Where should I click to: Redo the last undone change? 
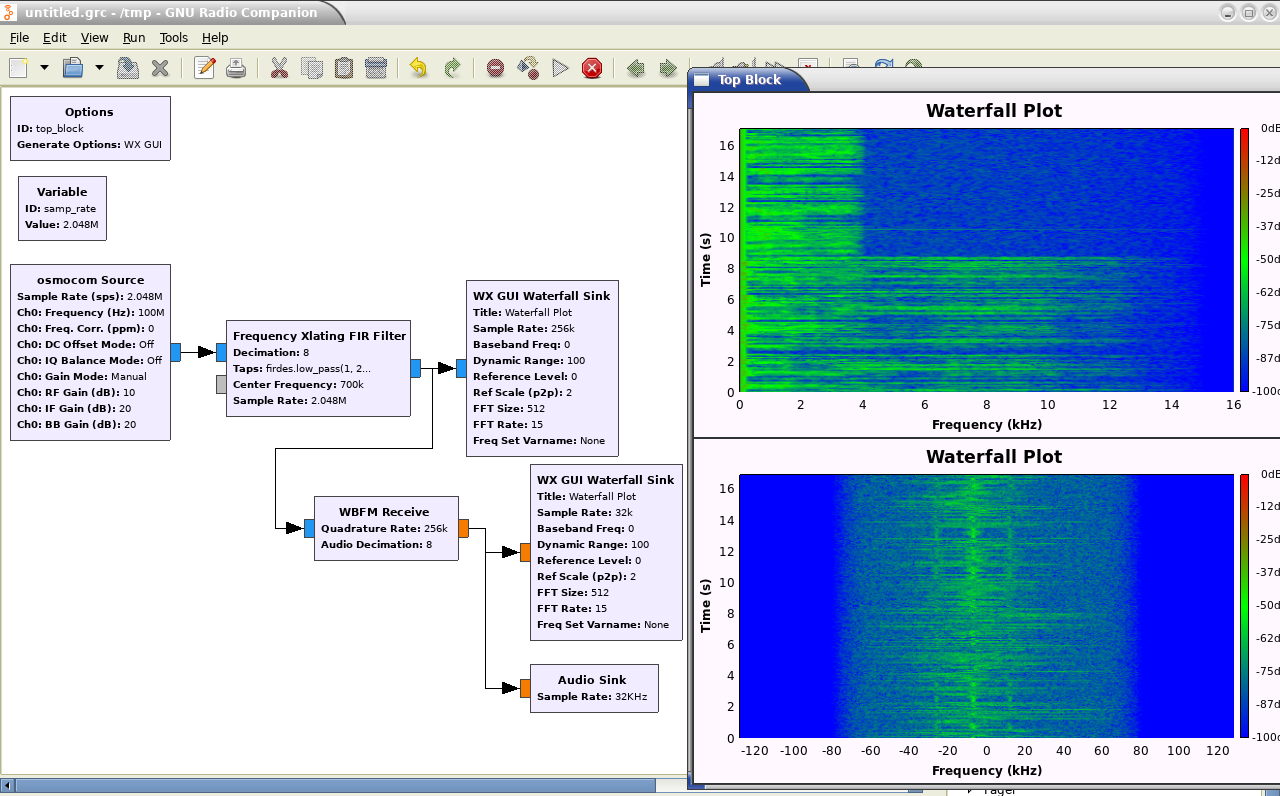[452, 68]
